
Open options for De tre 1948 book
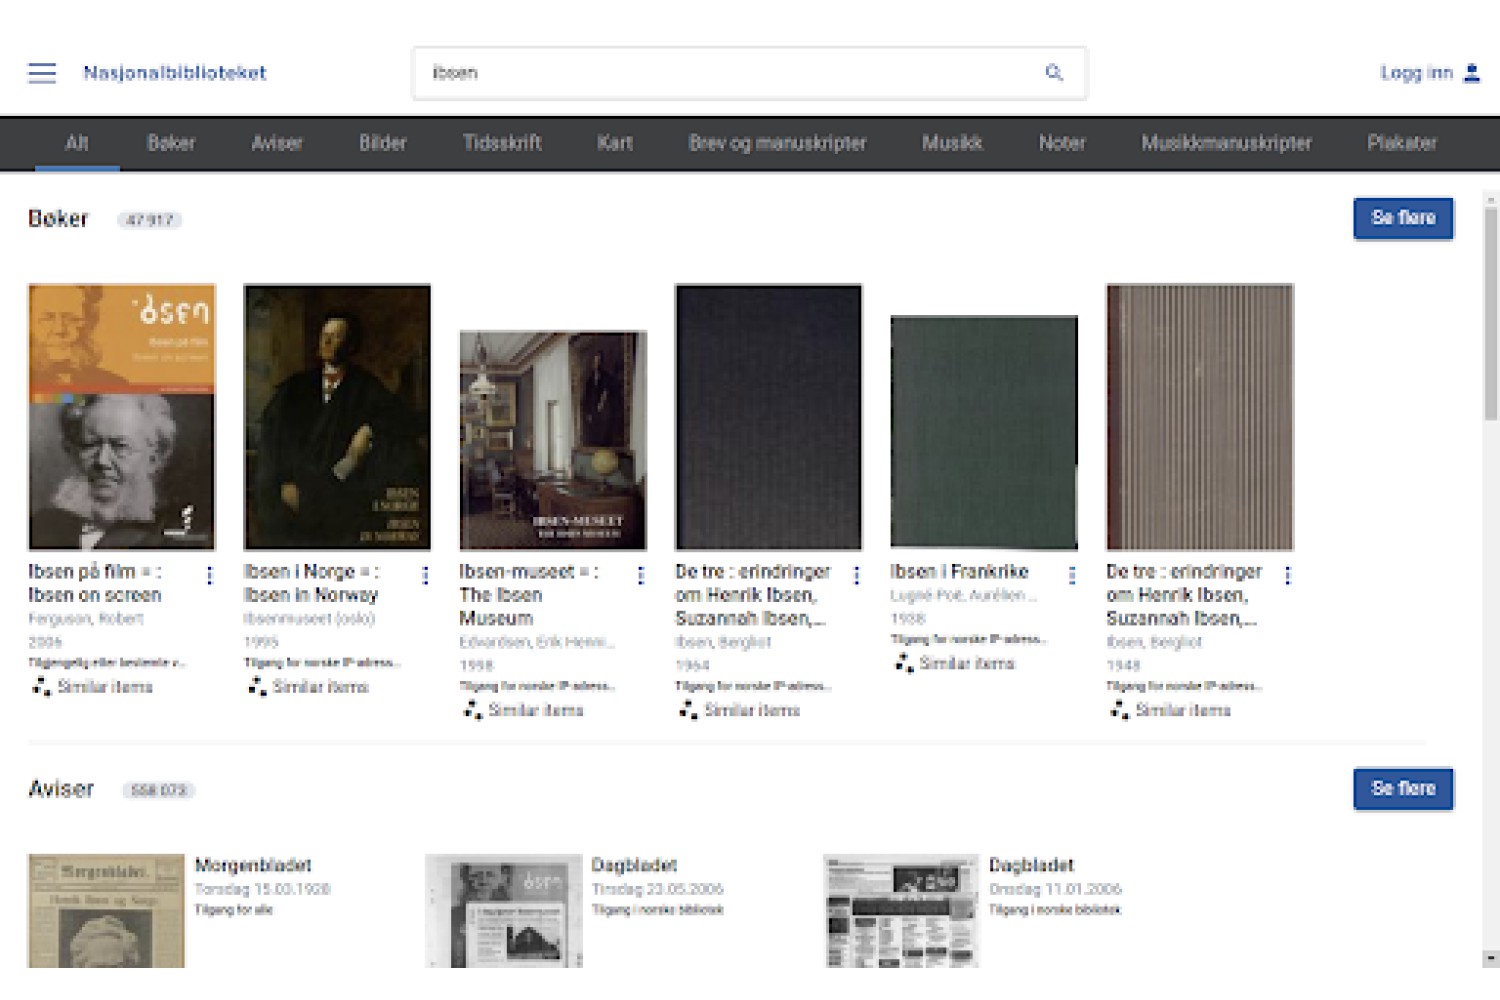click(1287, 575)
